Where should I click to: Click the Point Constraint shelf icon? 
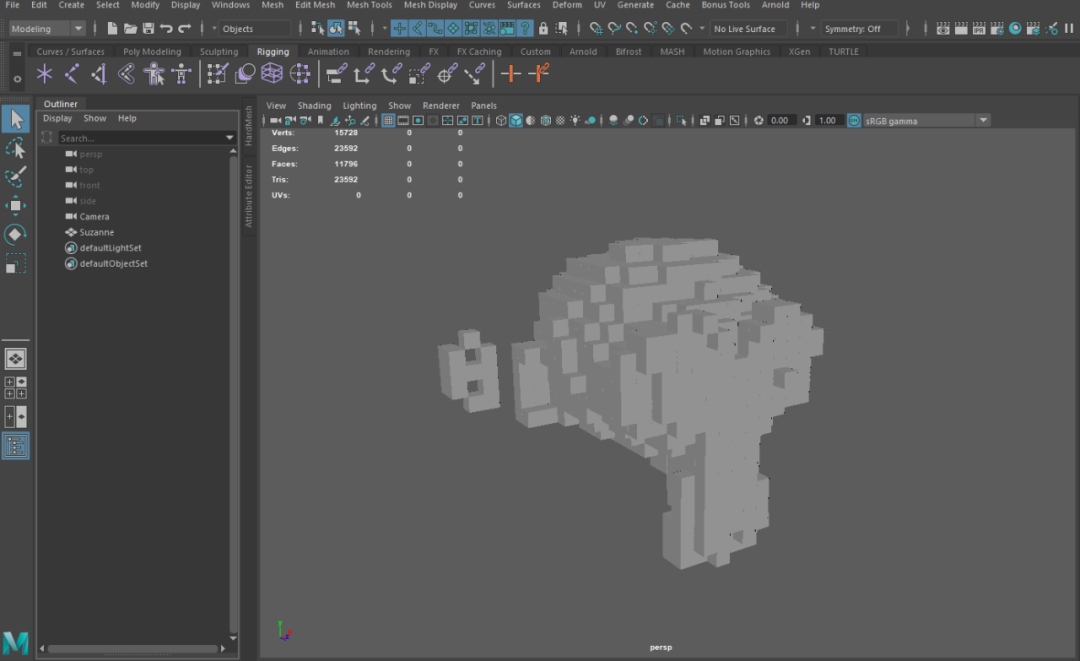364,74
